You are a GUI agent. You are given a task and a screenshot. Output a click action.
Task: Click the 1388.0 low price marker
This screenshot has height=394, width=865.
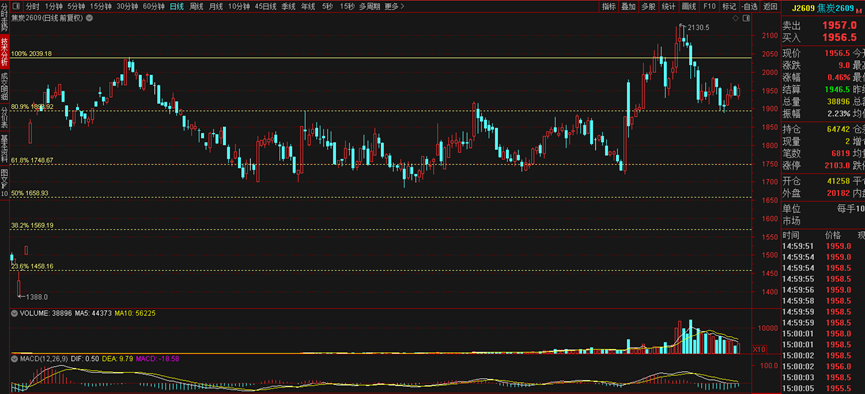pyautogui.click(x=38, y=296)
